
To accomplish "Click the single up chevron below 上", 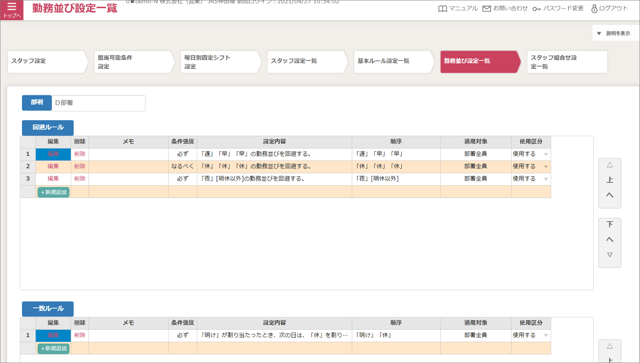I will tap(609, 195).
